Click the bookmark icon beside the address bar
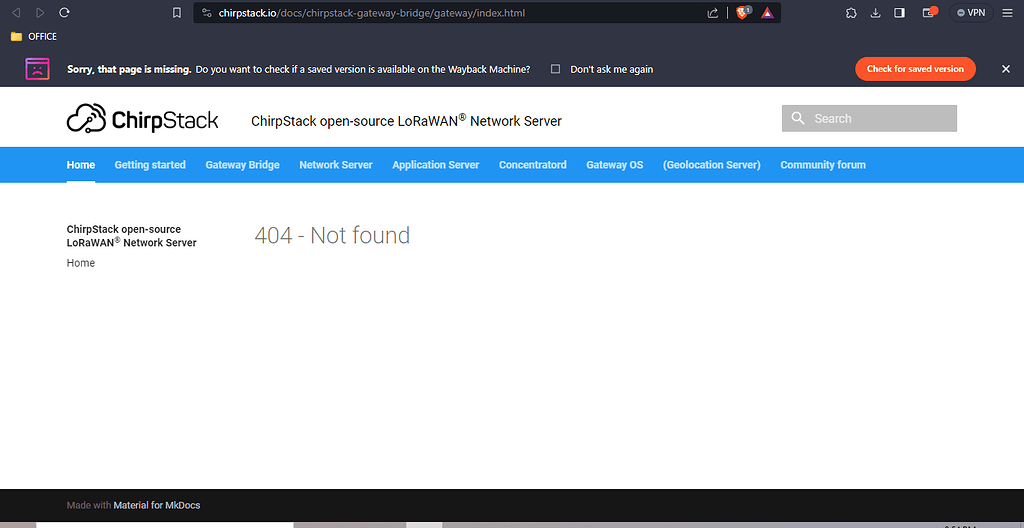This screenshot has width=1024, height=528. [x=177, y=13]
